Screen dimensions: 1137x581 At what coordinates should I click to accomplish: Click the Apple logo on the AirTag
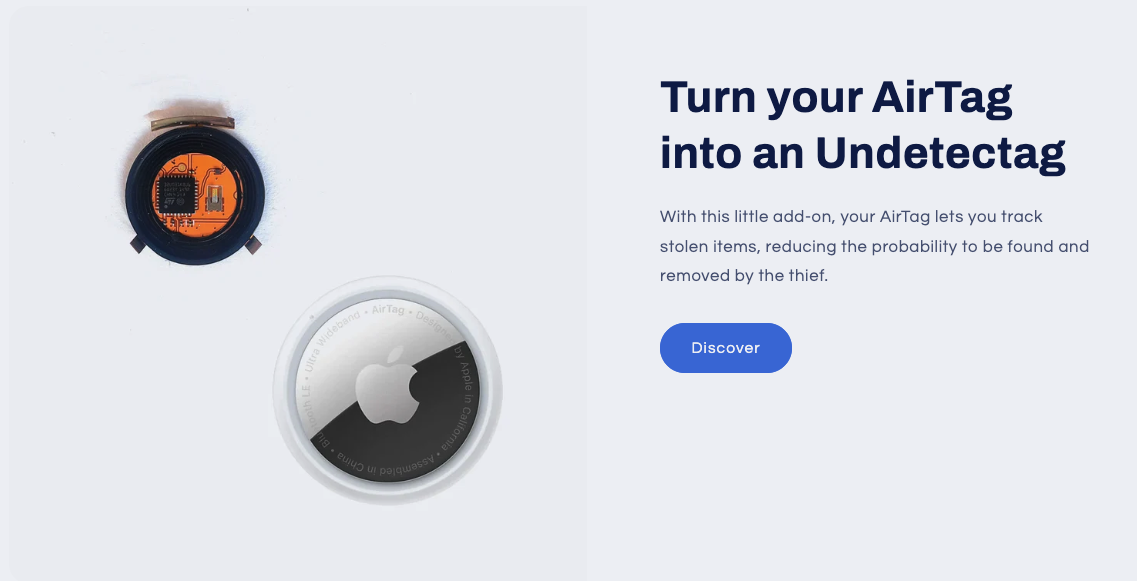(x=388, y=384)
